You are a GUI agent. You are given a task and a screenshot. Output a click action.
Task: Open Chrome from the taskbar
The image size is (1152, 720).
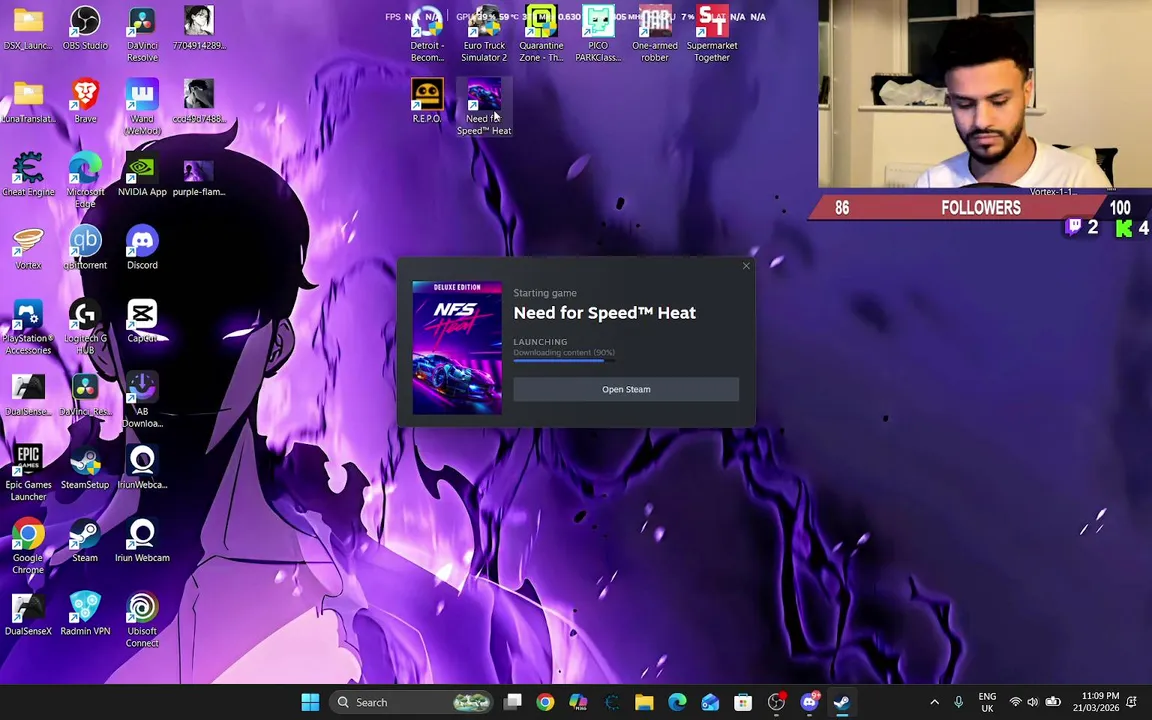click(545, 702)
